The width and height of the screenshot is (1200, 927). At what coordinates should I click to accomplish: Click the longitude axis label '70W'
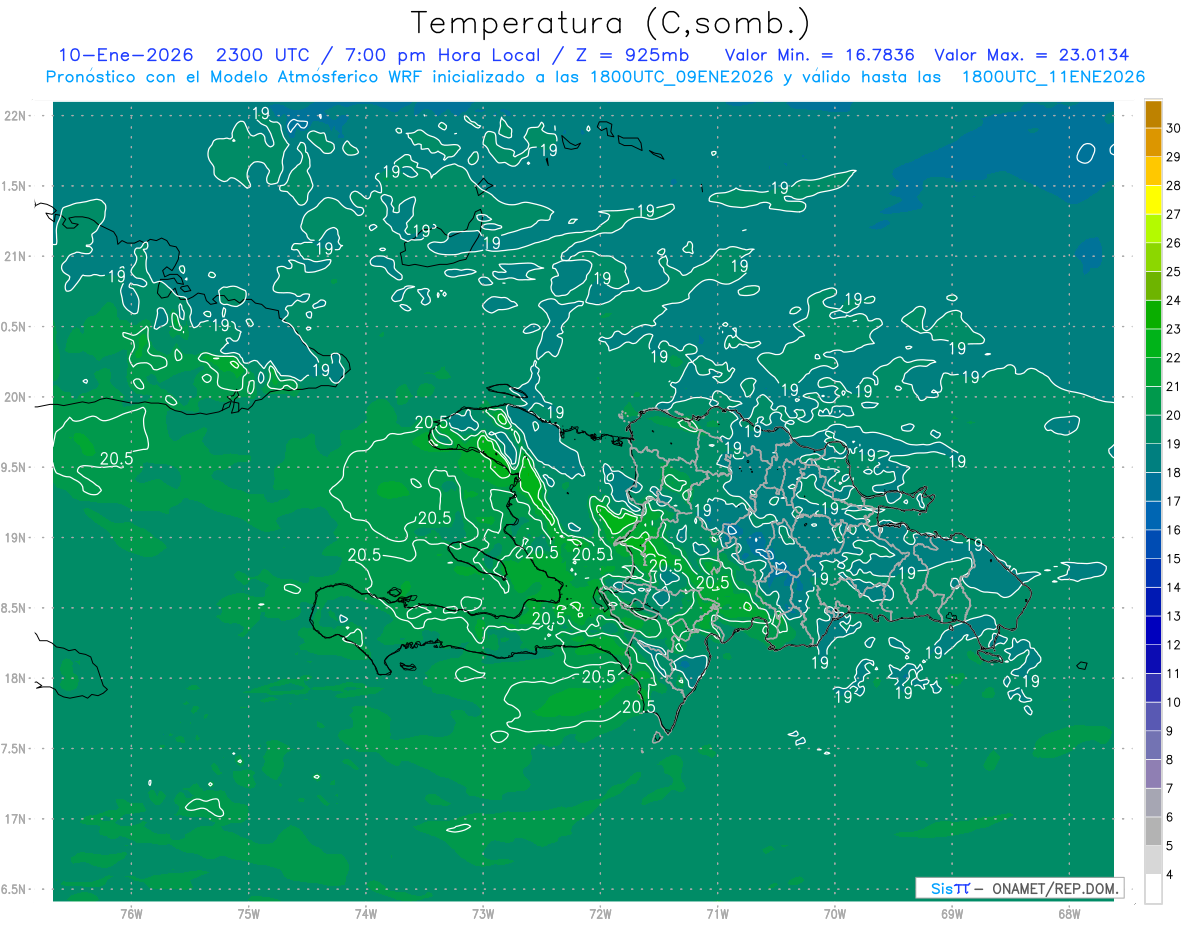(835, 913)
